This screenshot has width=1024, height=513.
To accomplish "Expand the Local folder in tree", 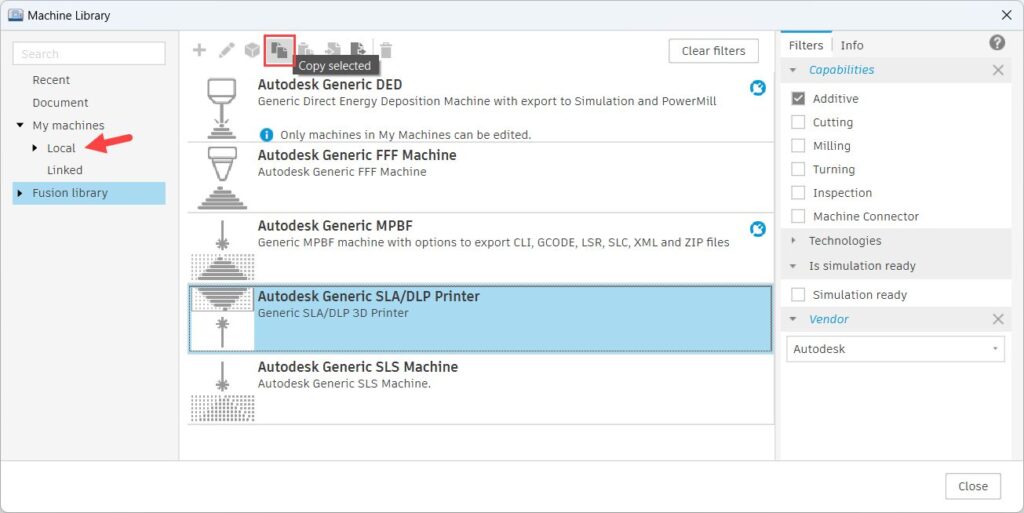I will pos(37,148).
